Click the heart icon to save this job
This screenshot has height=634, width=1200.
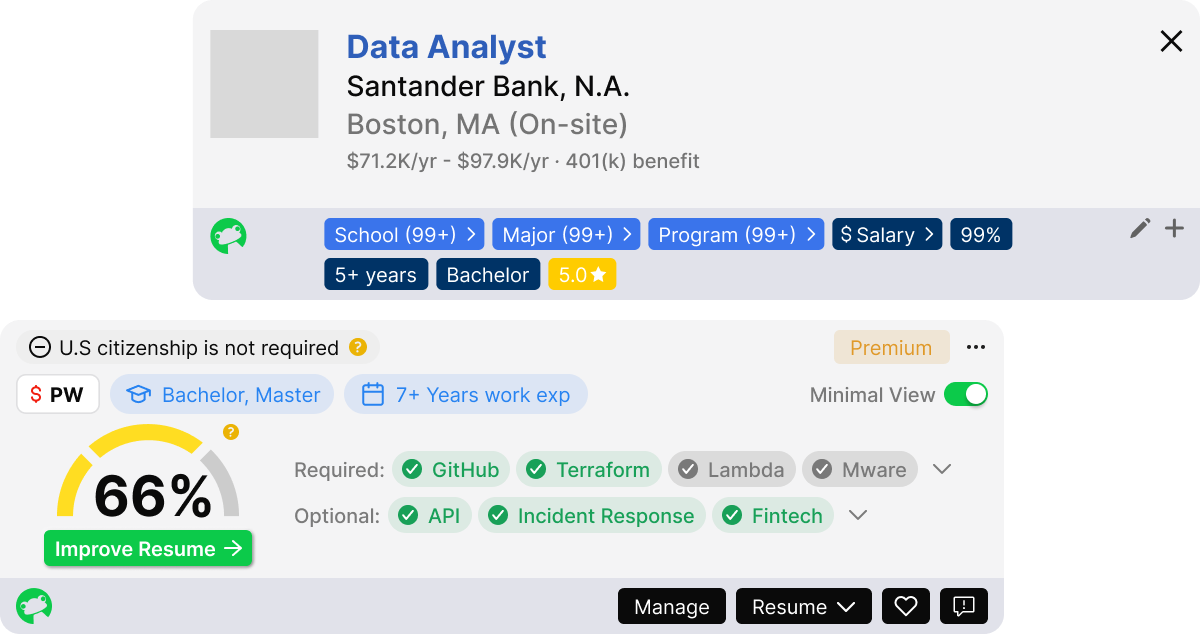coord(905,606)
